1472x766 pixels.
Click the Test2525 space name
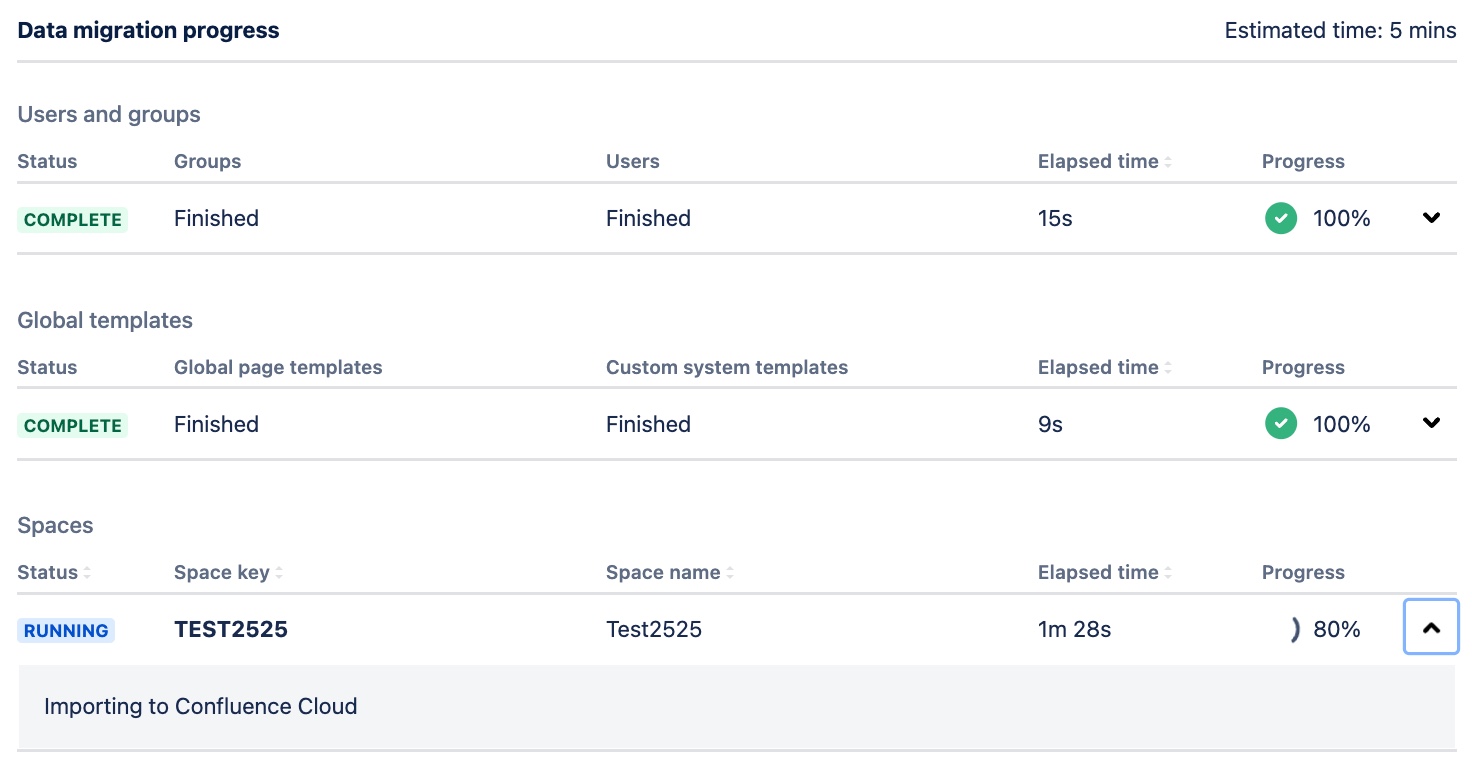click(654, 629)
